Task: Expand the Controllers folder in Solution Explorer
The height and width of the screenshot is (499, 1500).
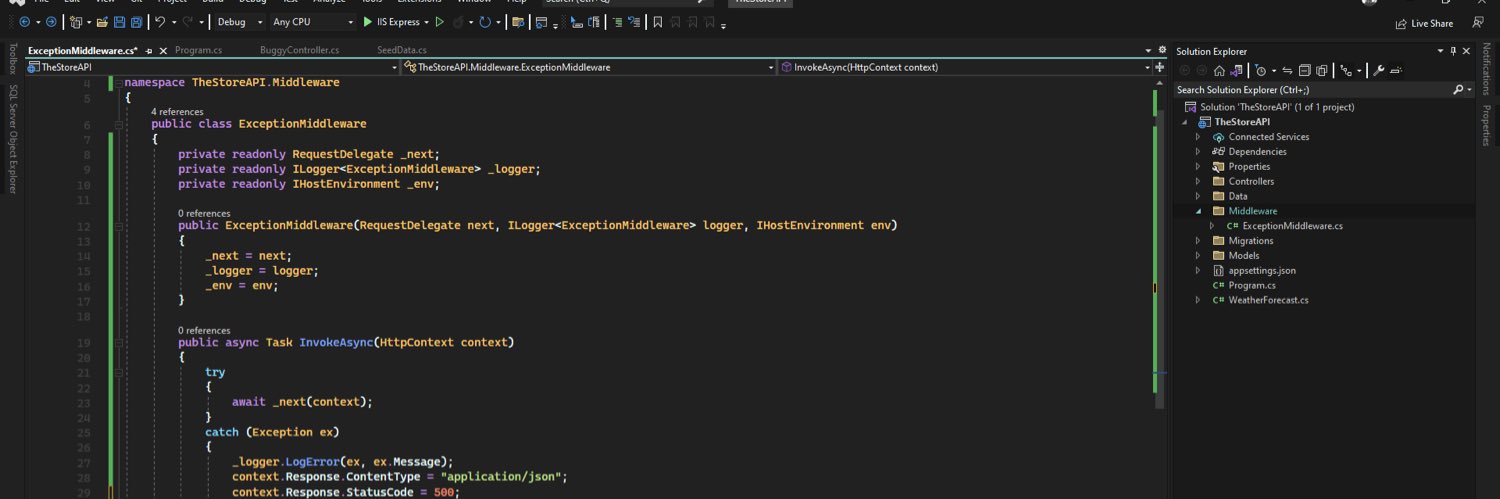Action: 1198,182
